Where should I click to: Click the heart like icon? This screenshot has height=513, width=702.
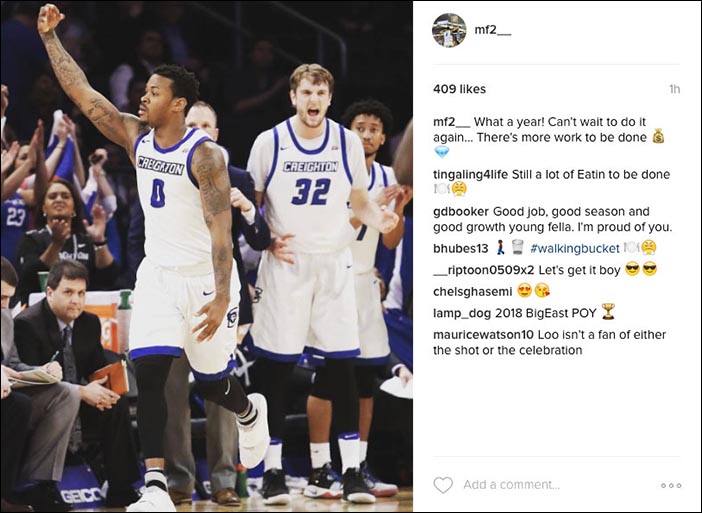[x=443, y=485]
